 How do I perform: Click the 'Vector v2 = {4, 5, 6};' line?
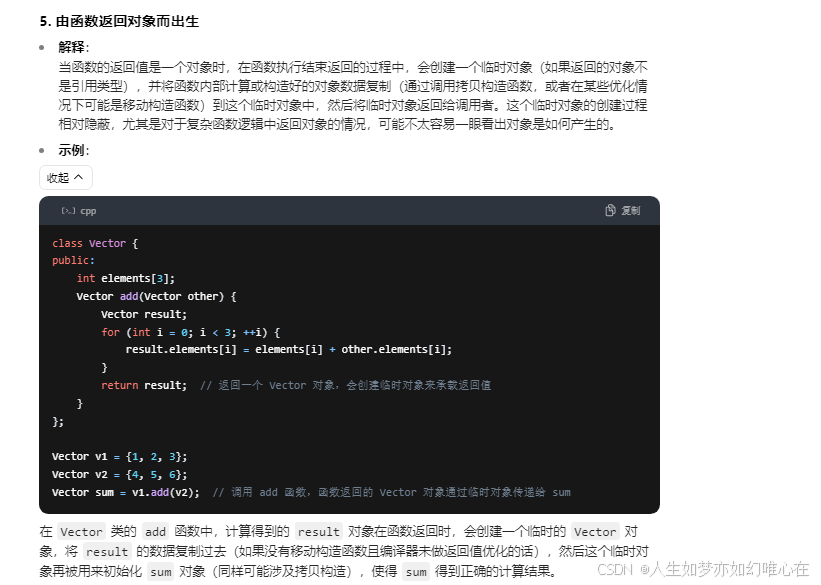[x=119, y=474]
